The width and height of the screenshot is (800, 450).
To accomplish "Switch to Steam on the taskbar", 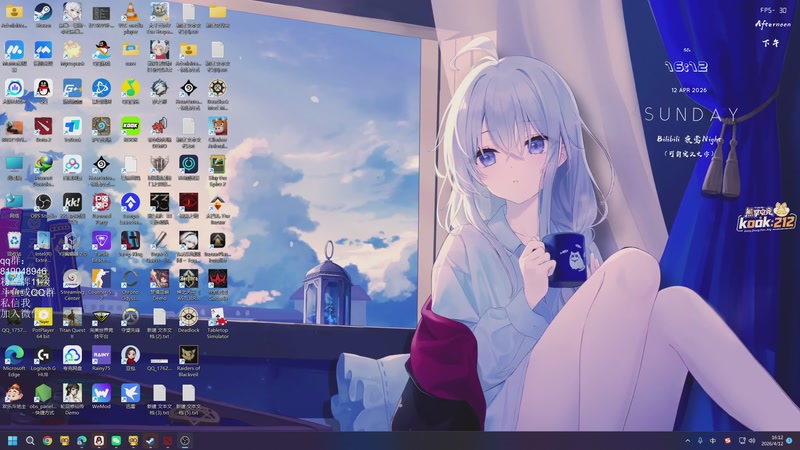I will tap(151, 440).
